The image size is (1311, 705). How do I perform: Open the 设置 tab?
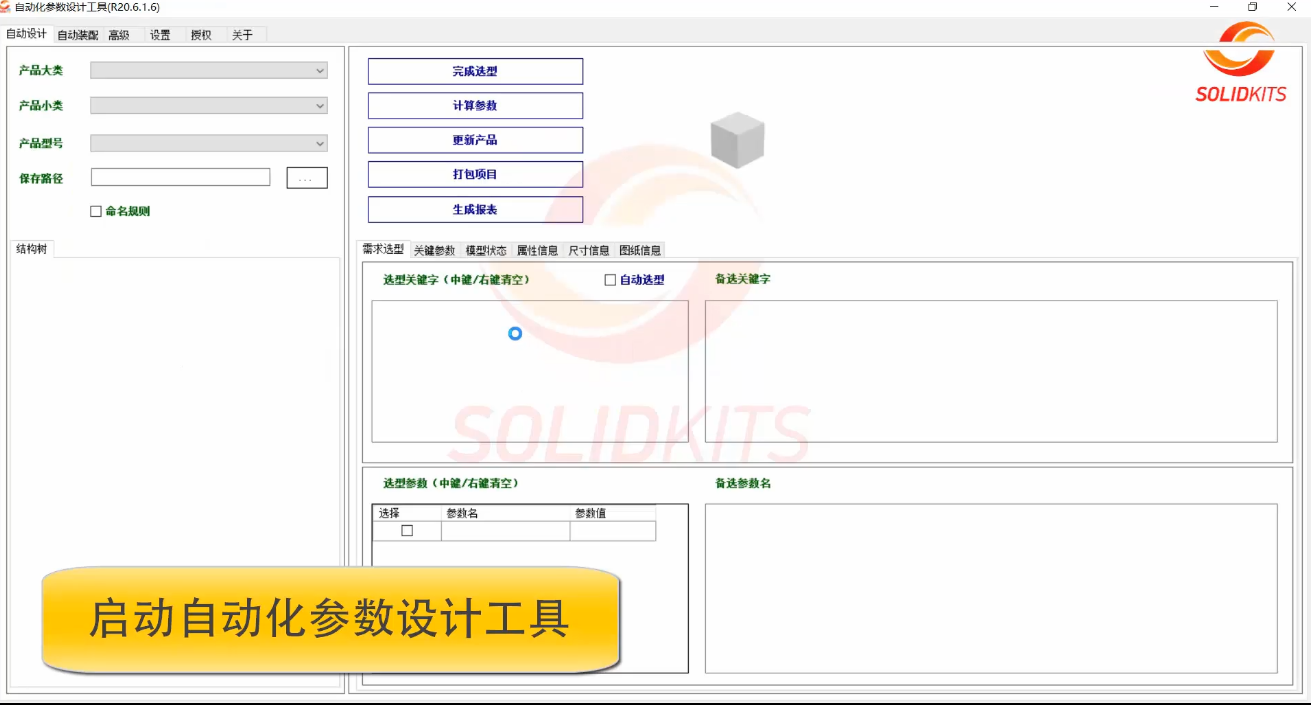click(x=160, y=35)
